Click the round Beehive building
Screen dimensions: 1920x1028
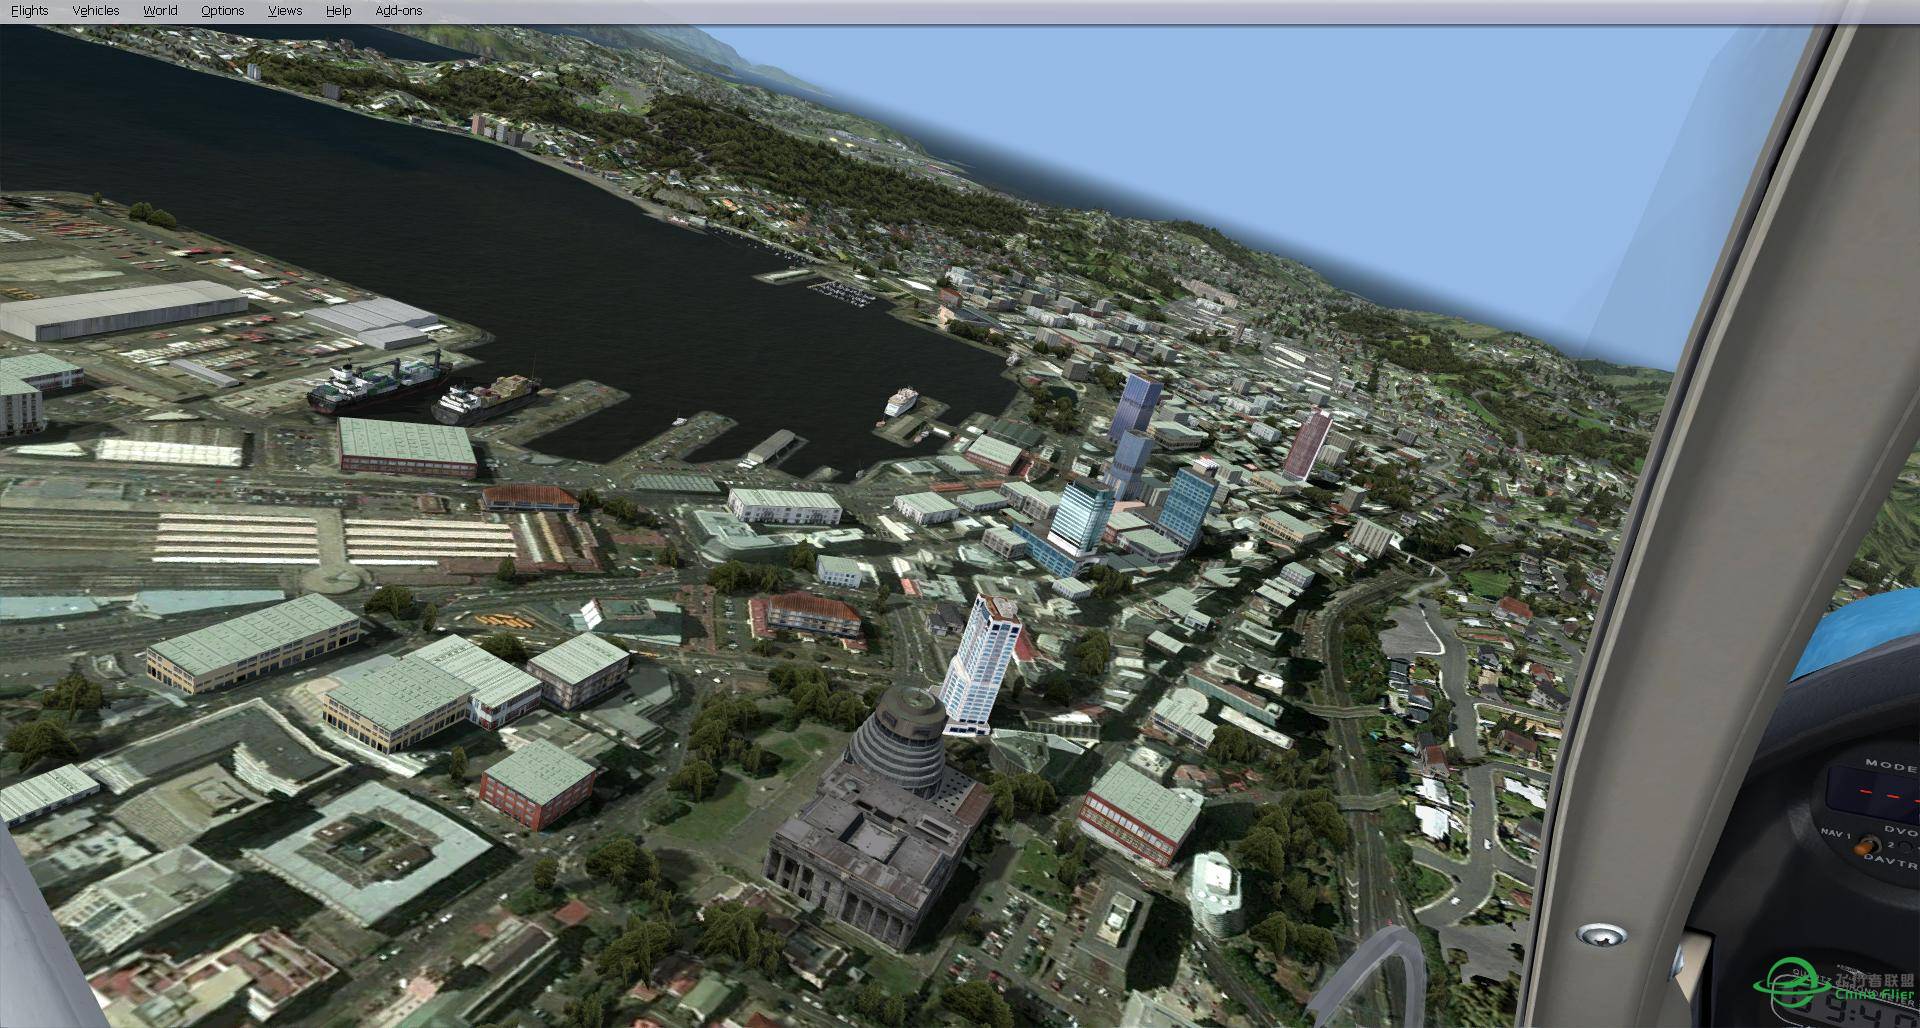(898, 740)
